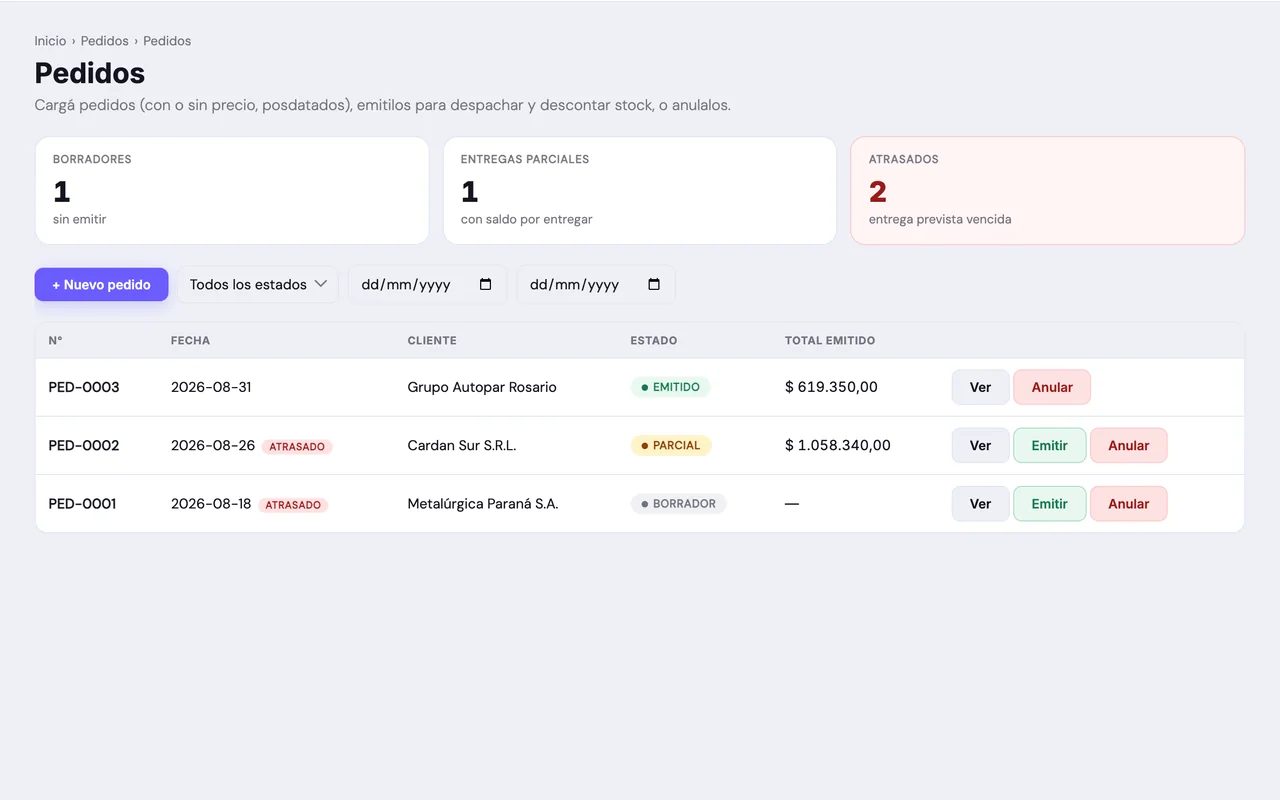
Task: Click client Metalúrgica Paraná S.A.
Action: pyautogui.click(x=483, y=503)
